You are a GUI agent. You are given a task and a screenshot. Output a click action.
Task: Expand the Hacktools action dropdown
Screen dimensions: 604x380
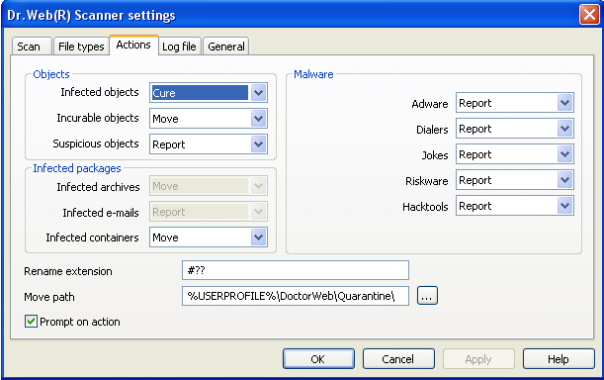(x=515, y=206)
